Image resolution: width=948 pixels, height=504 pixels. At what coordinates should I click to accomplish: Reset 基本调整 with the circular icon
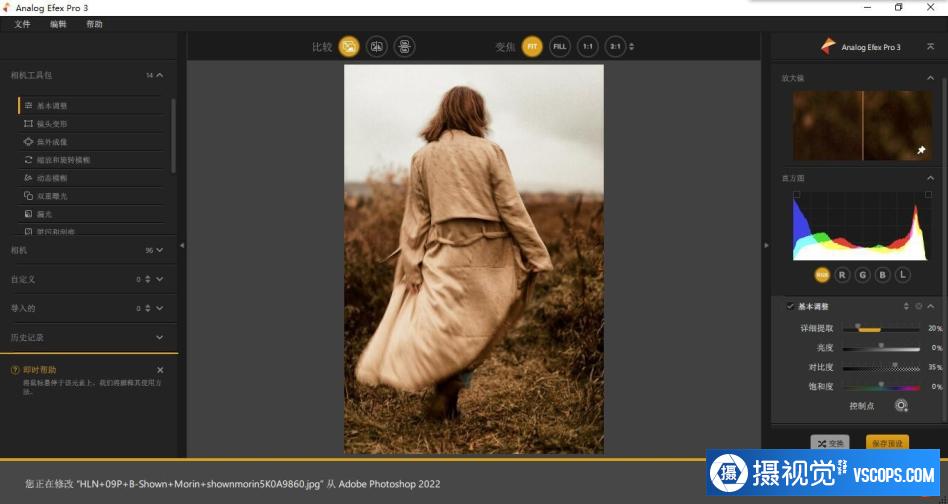pyautogui.click(x=918, y=306)
